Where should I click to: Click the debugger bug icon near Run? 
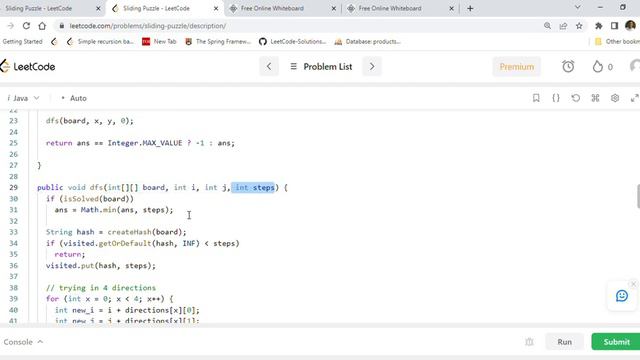tap(529, 342)
